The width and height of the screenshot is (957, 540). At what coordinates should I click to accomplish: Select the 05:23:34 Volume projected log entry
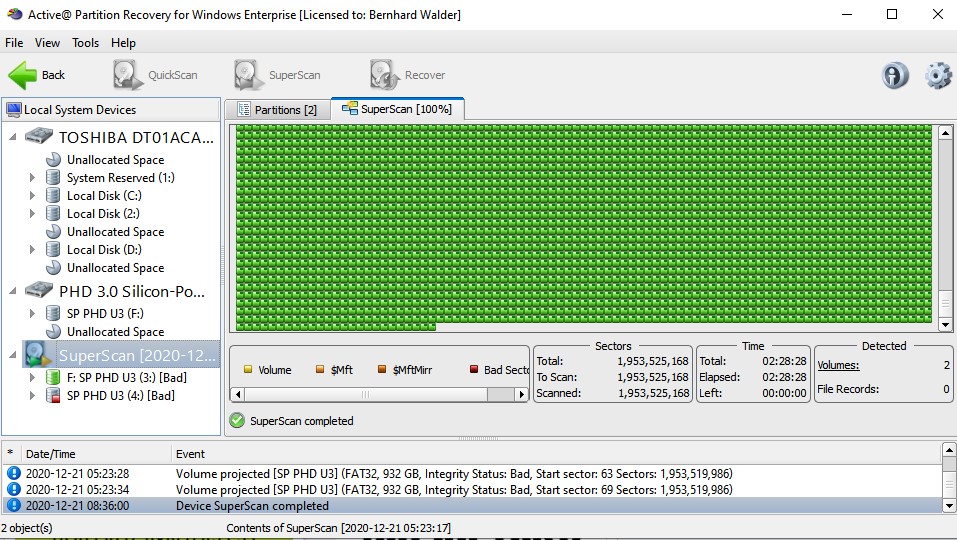(472, 489)
